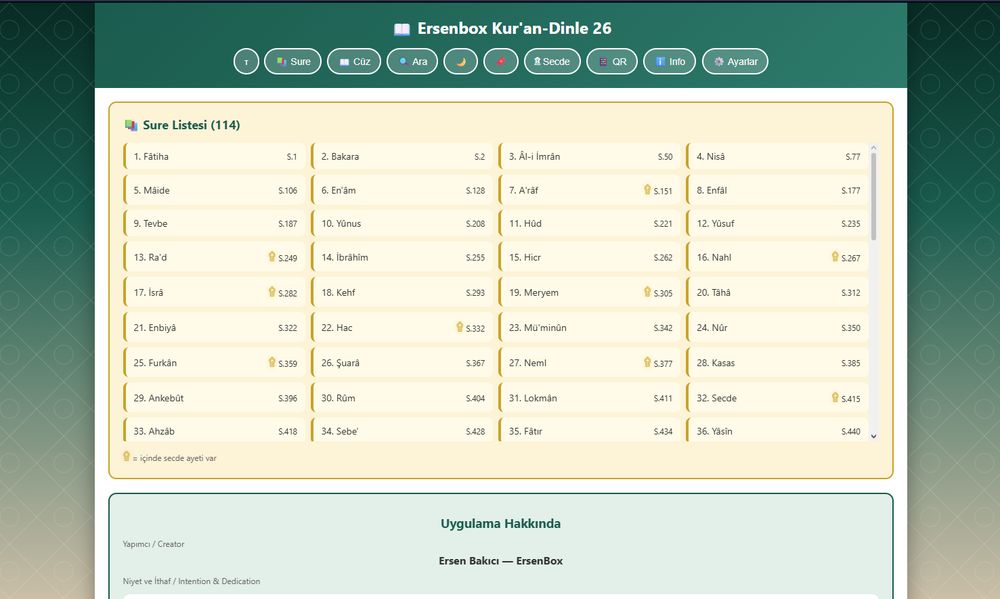Screen dimensions: 1000x599
Task: Select sure 20. Tâhâ
Action: (x=777, y=292)
